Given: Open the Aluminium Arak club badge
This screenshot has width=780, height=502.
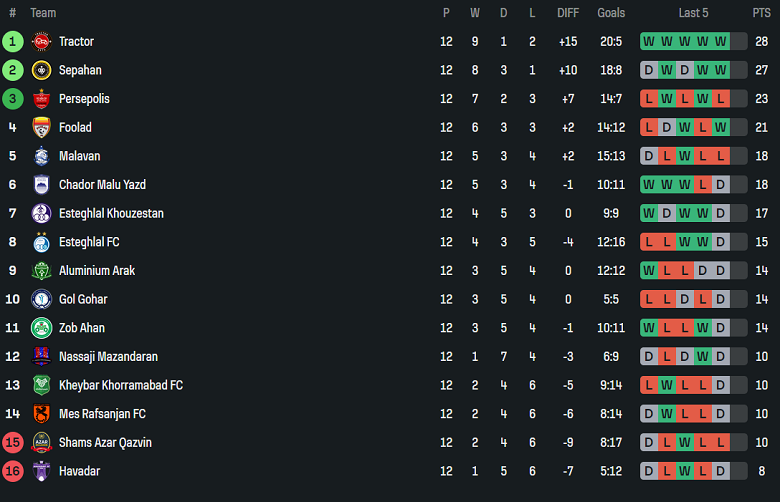Looking at the screenshot, I should pos(41,271).
